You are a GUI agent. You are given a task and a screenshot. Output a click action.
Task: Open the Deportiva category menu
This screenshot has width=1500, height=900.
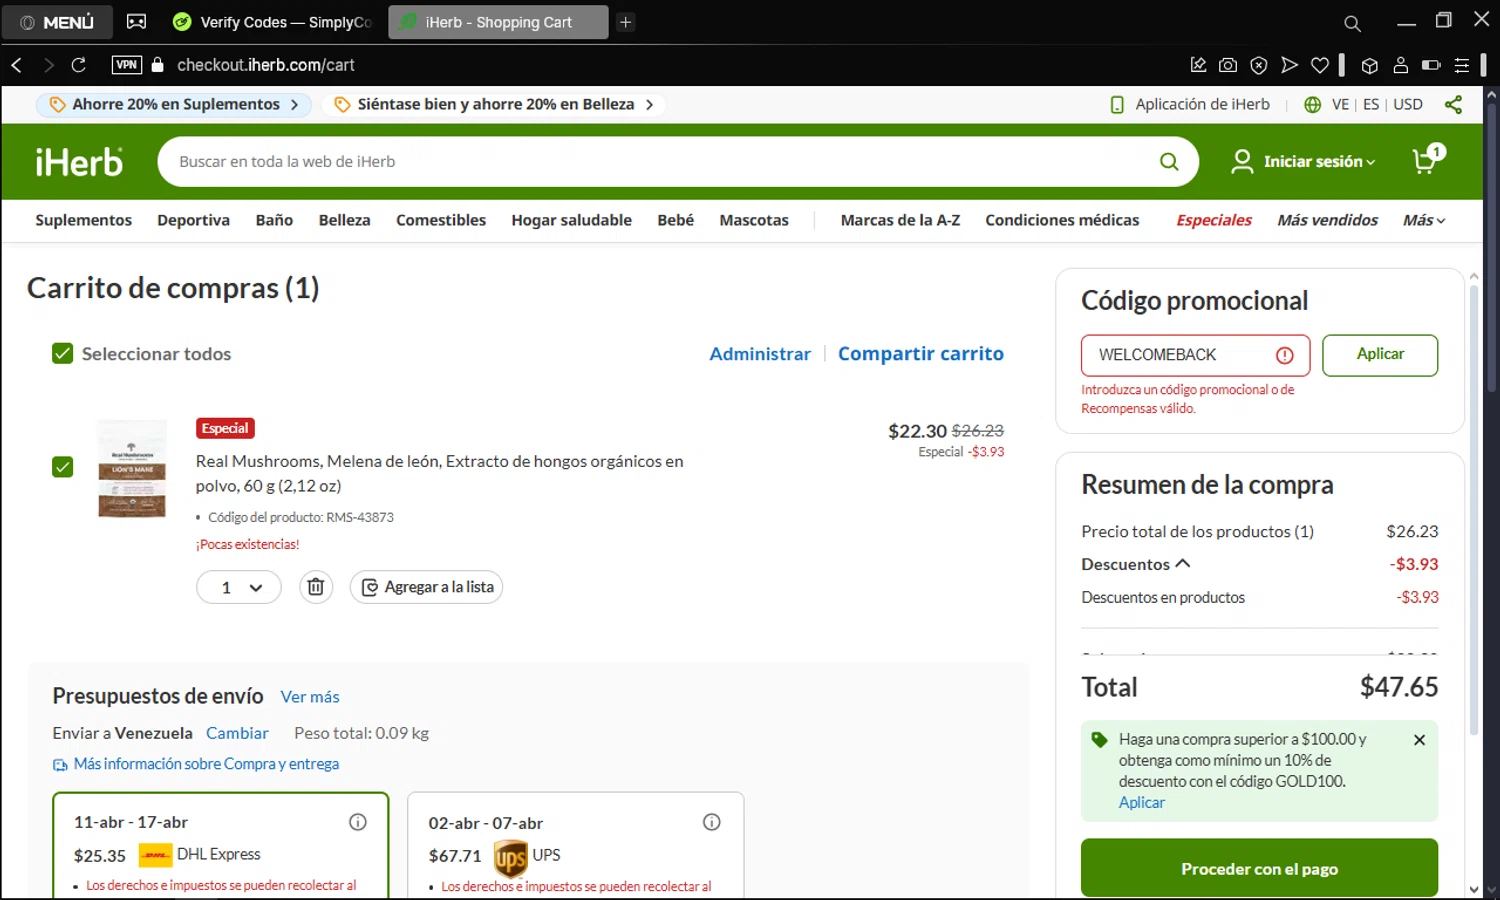point(193,220)
